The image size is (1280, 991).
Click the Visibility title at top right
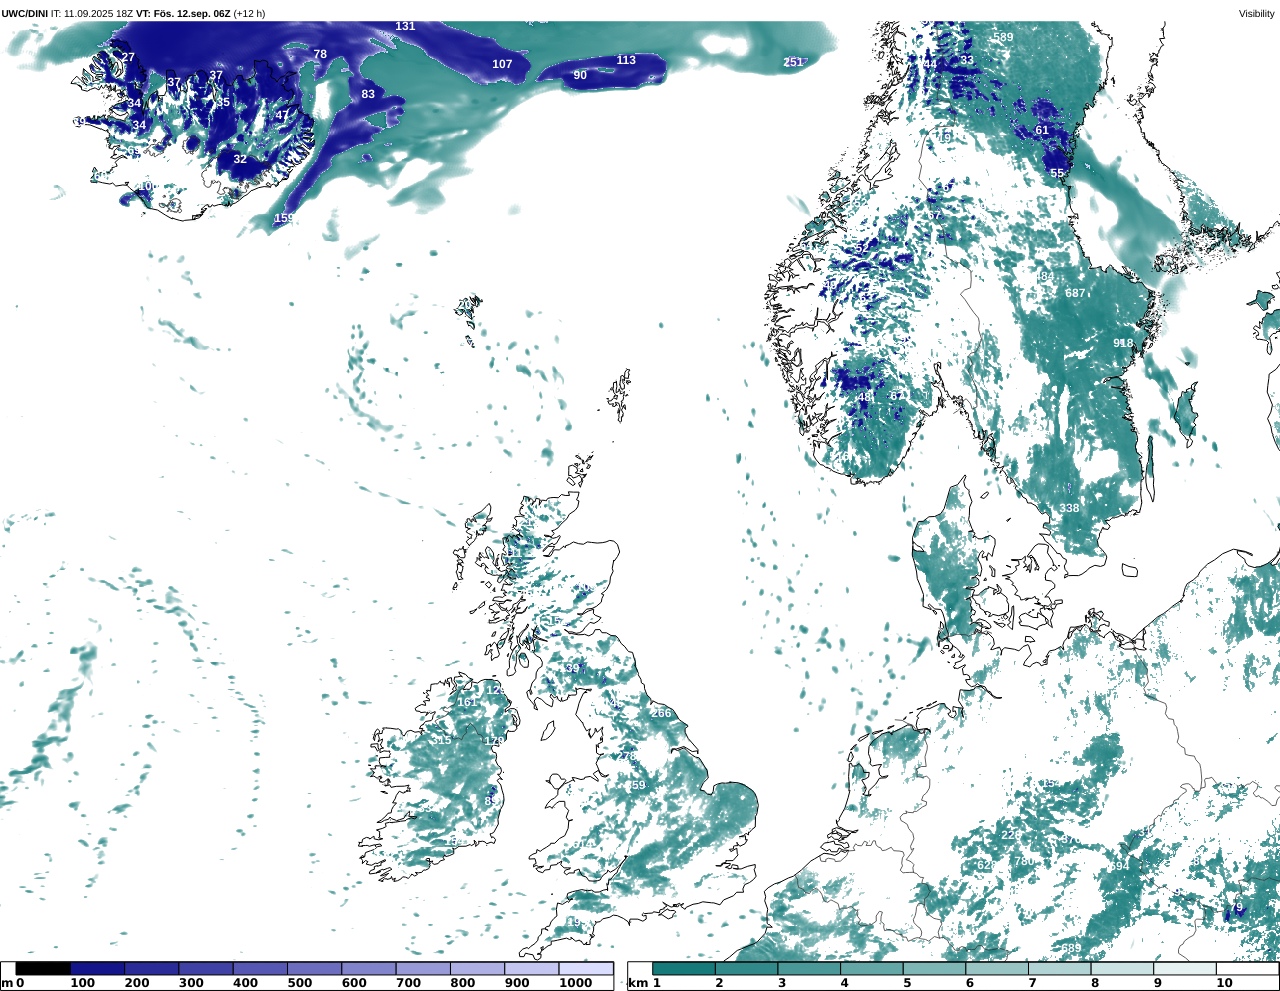pos(1257,14)
